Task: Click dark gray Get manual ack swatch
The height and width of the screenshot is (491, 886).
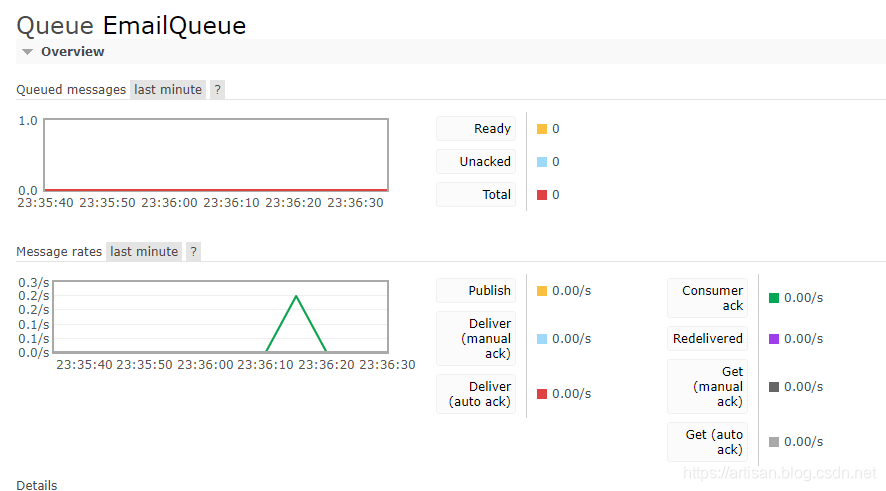Action: point(774,387)
